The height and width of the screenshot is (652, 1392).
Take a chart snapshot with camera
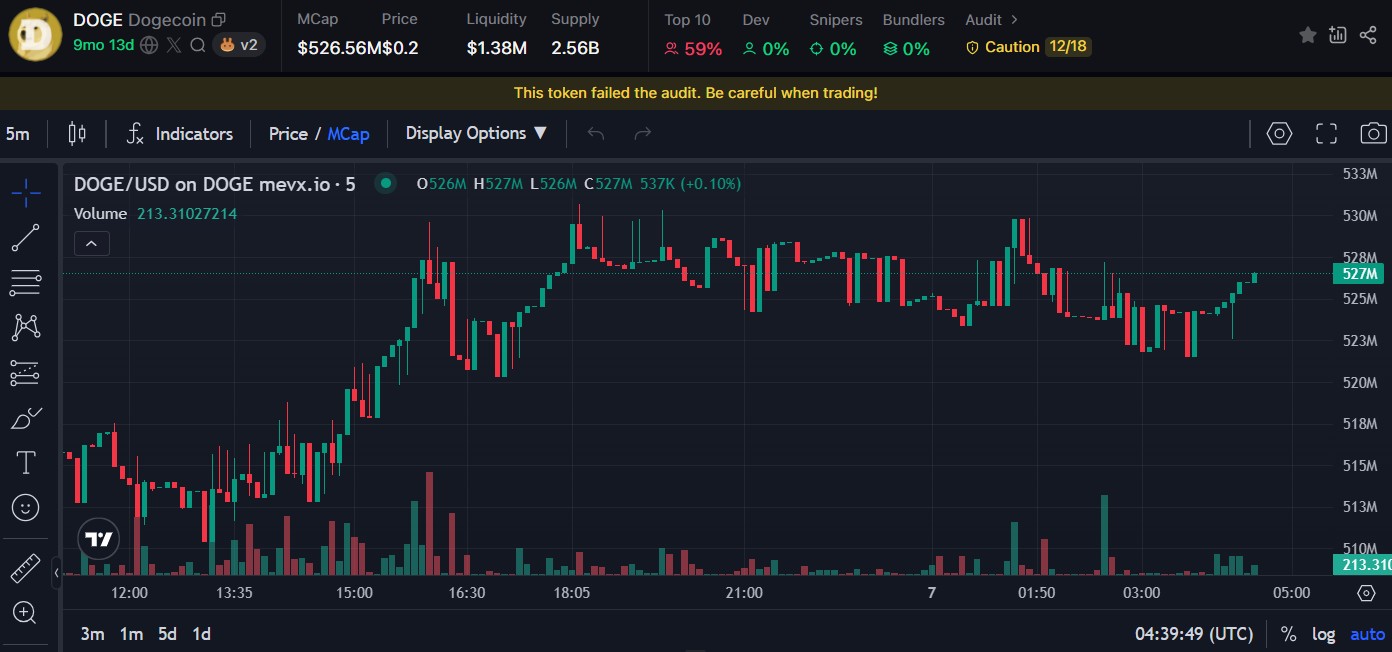1373,134
